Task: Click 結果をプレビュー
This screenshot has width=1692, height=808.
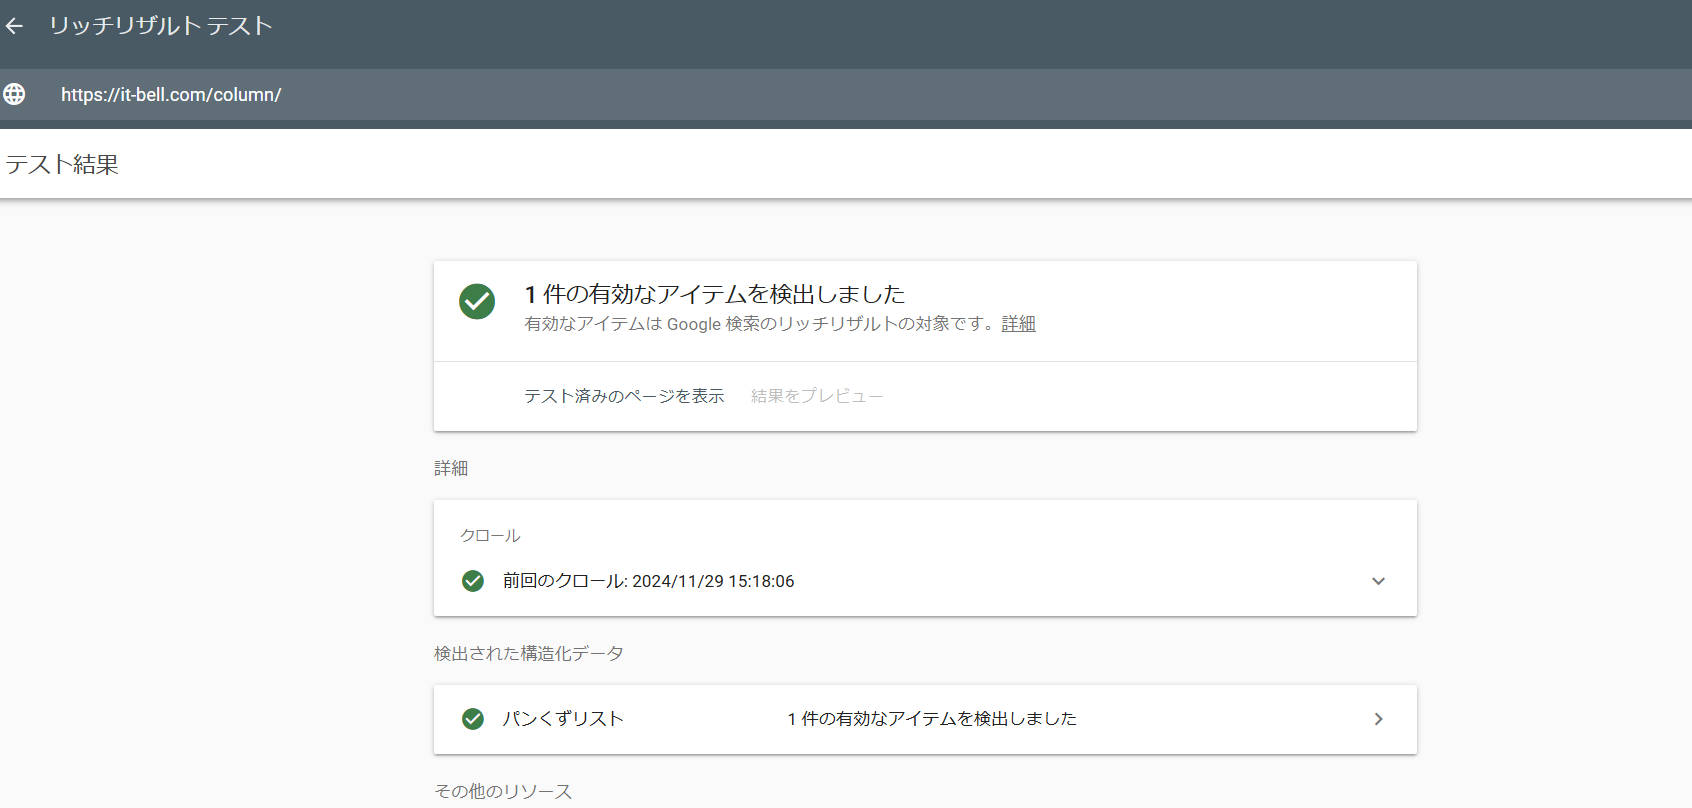Action: click(817, 396)
